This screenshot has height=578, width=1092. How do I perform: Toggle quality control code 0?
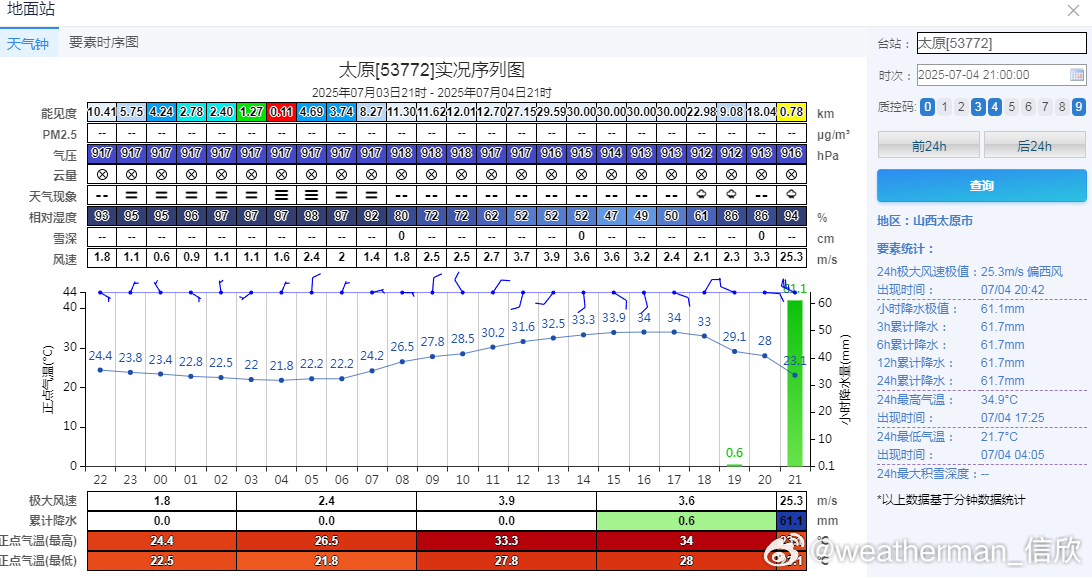click(x=927, y=107)
